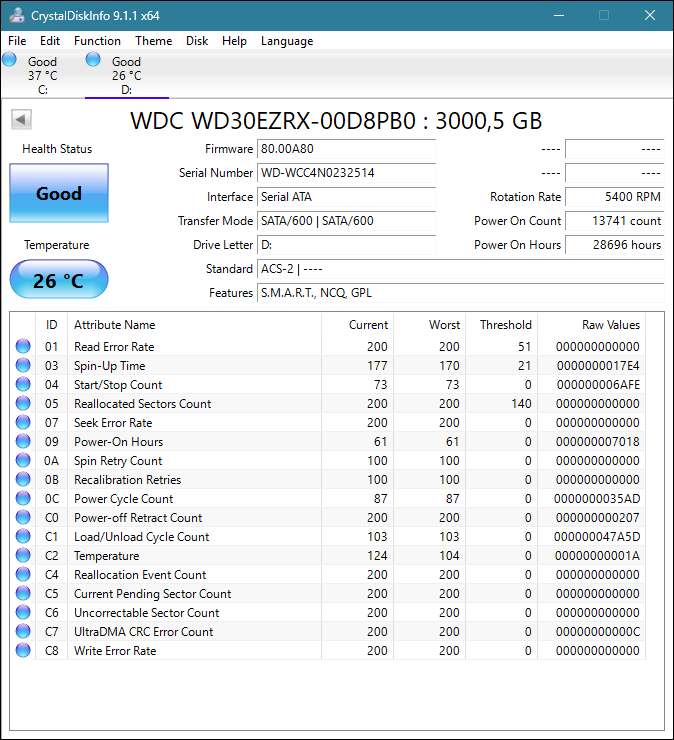
Task: Click the Raw Values column header
Action: coord(592,325)
